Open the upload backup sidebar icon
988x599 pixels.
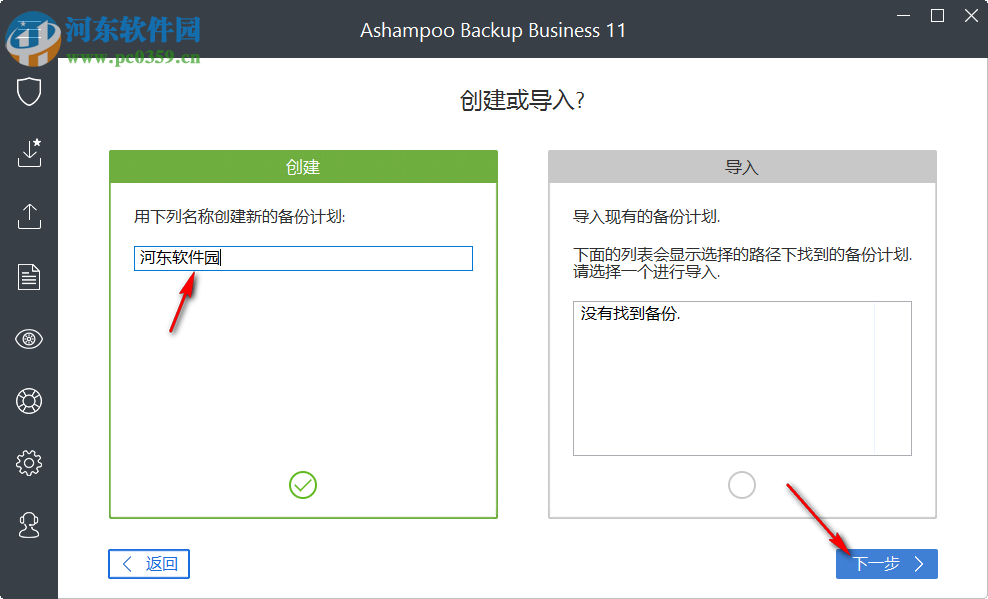coord(29,216)
